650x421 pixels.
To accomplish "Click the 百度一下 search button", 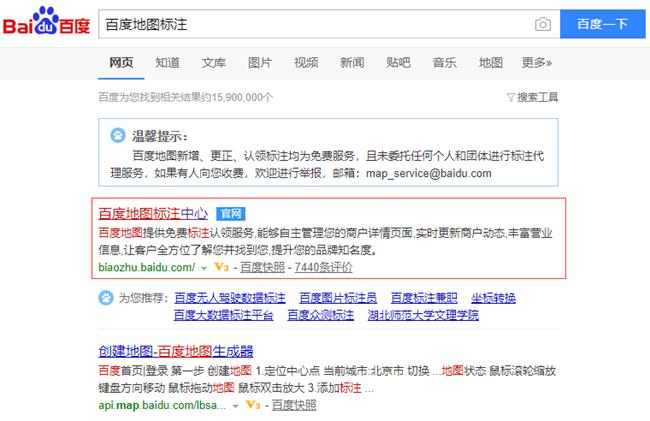I will tap(603, 24).
